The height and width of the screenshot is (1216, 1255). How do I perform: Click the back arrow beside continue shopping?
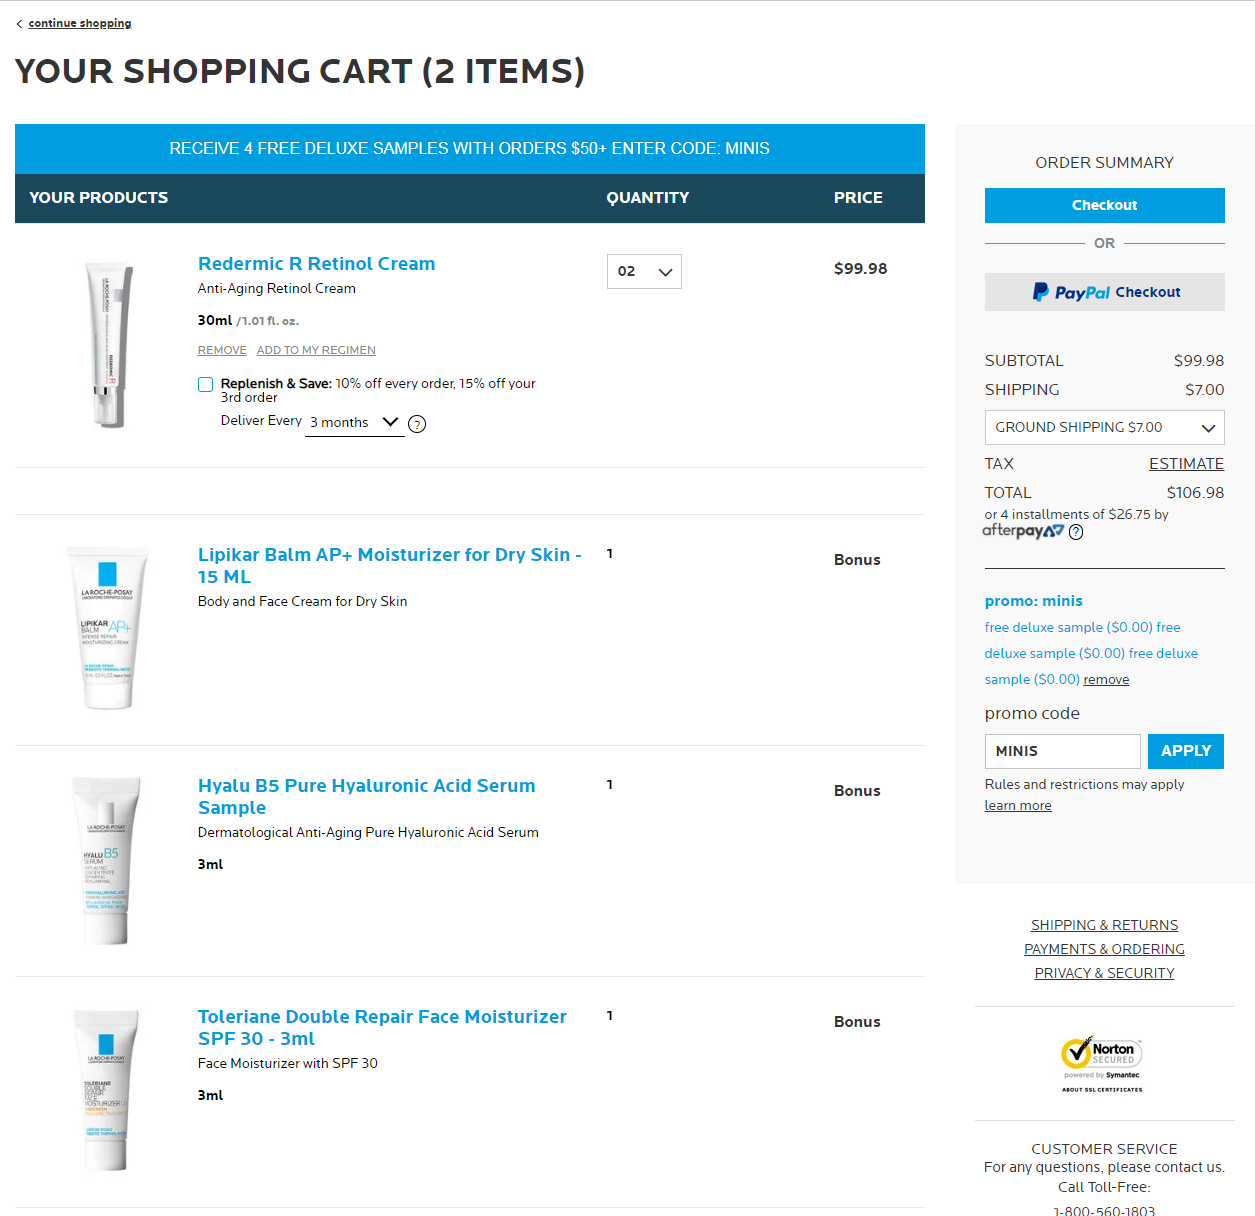(20, 24)
